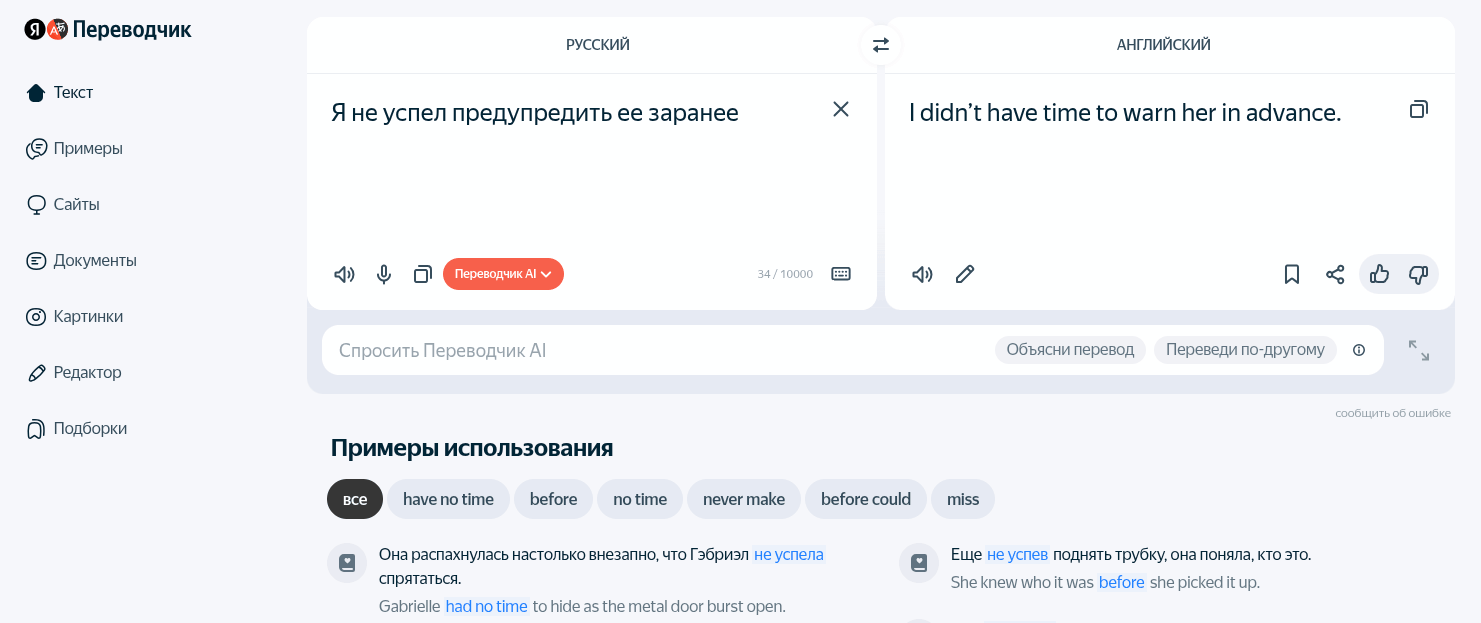Select source language РУССКИЙ
This screenshot has width=1481, height=623.
pos(598,45)
